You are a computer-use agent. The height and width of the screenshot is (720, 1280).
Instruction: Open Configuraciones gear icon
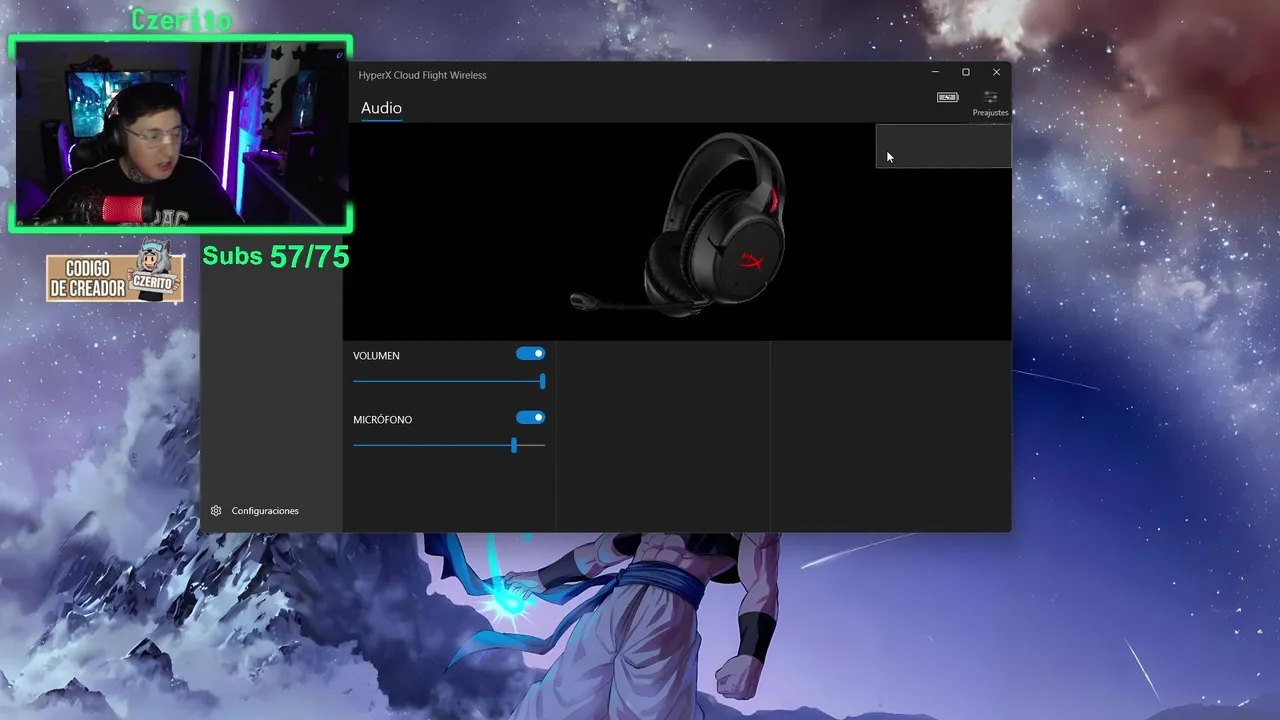tap(216, 511)
